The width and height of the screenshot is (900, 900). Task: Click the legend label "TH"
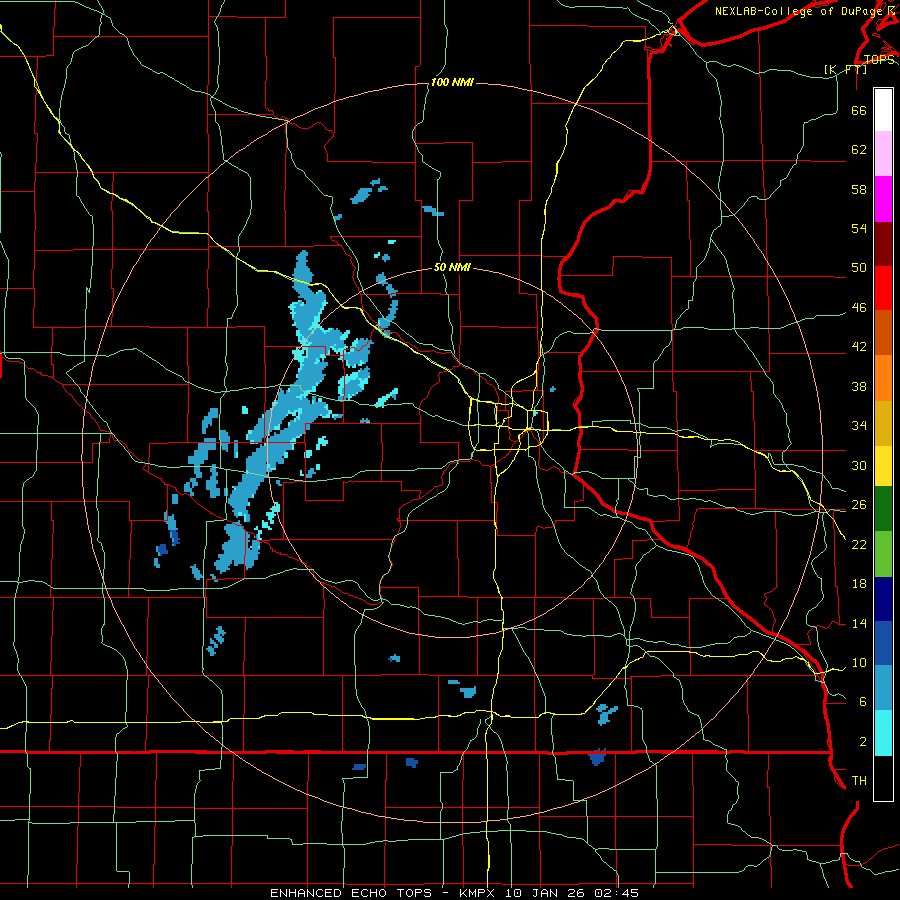click(859, 781)
